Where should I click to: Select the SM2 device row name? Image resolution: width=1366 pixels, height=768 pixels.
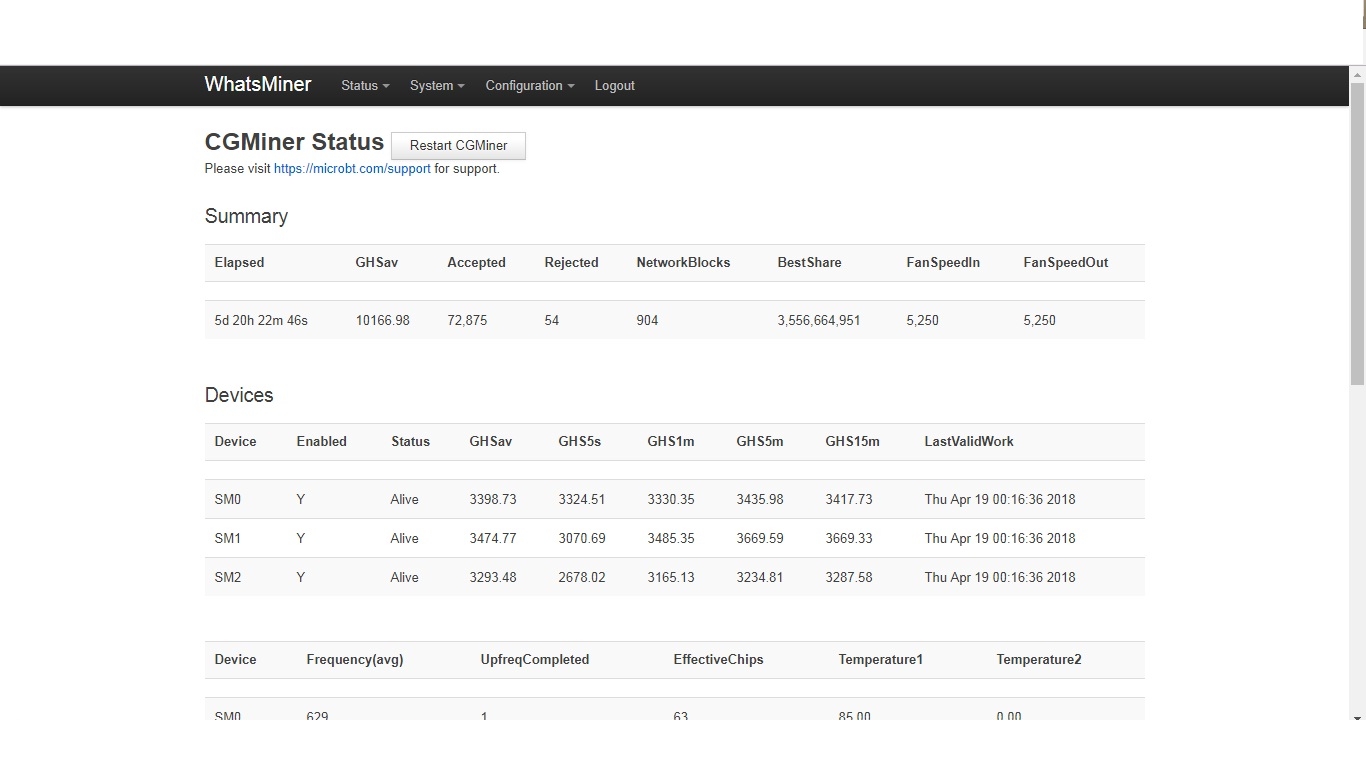coord(228,577)
